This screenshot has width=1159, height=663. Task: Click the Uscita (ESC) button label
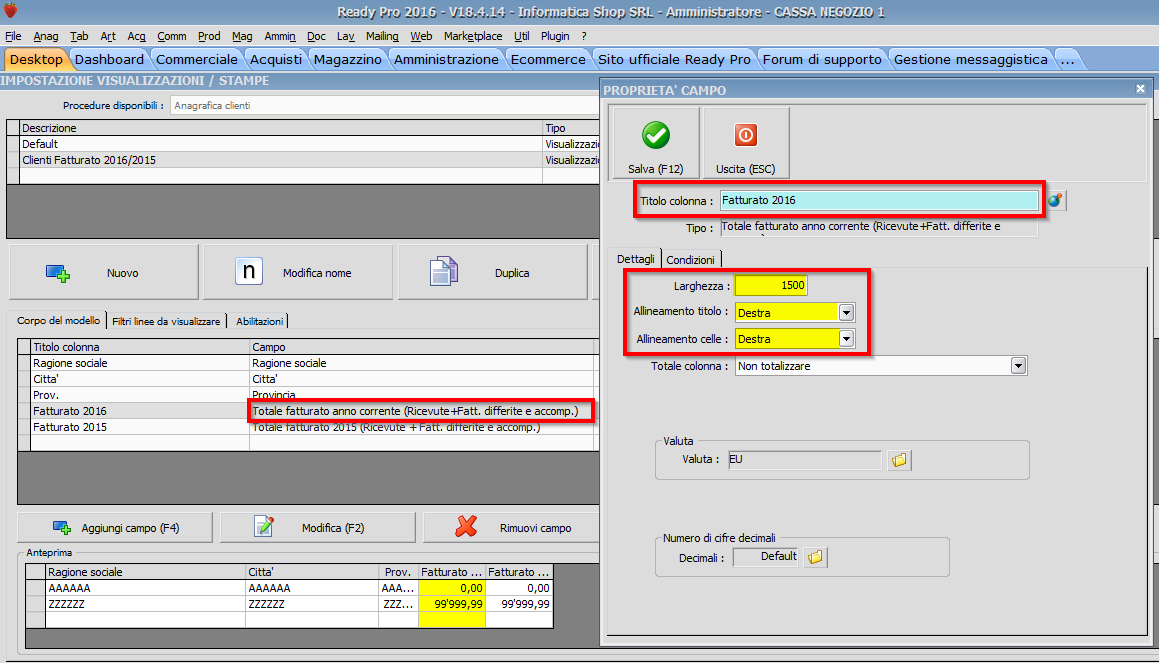click(x=745, y=169)
